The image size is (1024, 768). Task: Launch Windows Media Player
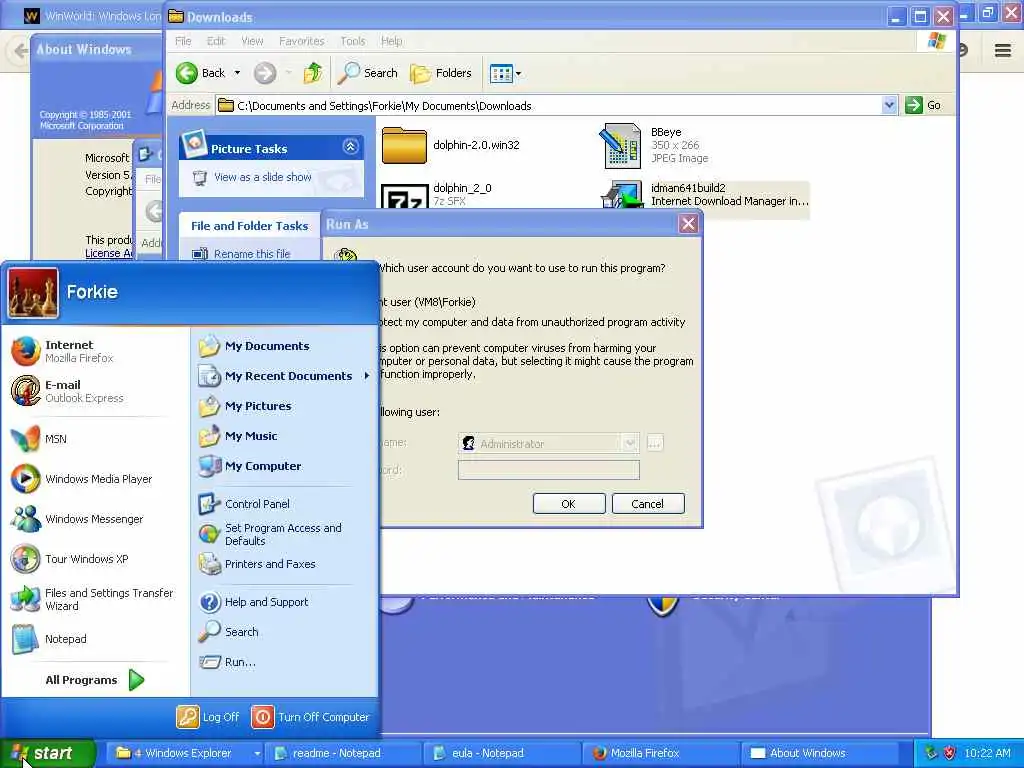(x=82, y=479)
